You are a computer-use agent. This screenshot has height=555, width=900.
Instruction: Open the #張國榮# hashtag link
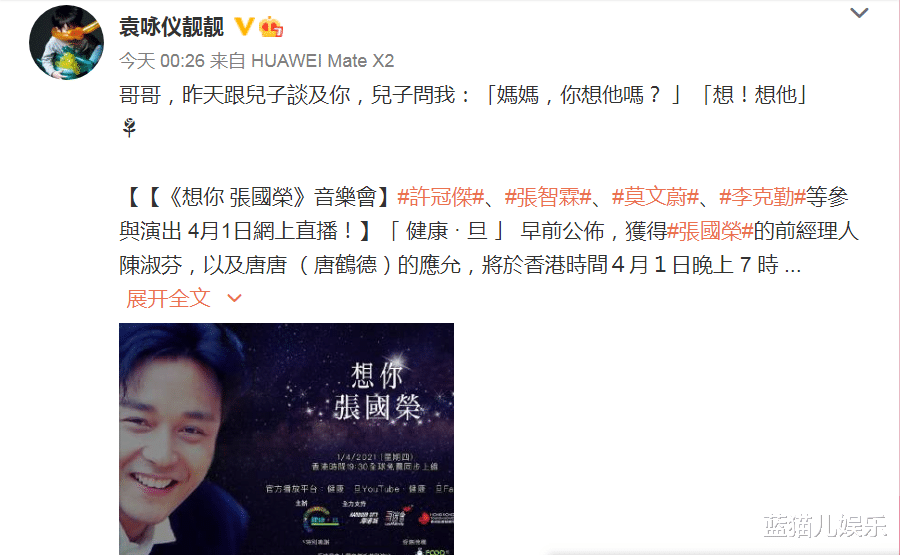click(710, 231)
